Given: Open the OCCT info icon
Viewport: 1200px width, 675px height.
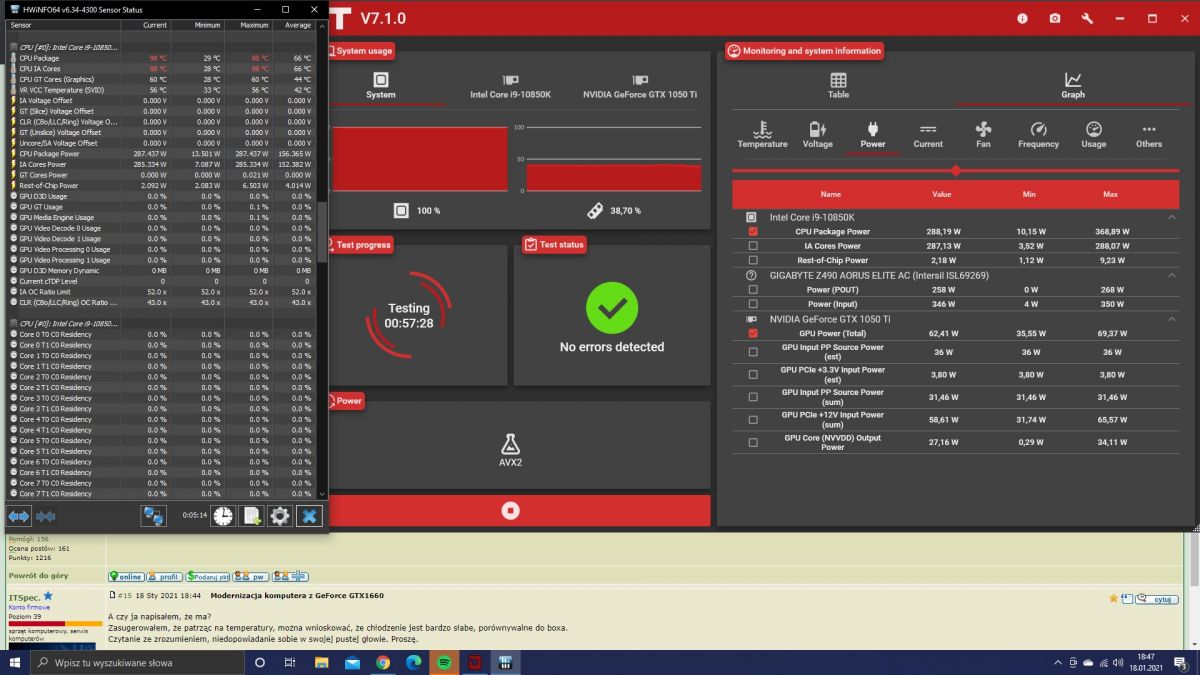Looking at the screenshot, I should (x=1022, y=18).
